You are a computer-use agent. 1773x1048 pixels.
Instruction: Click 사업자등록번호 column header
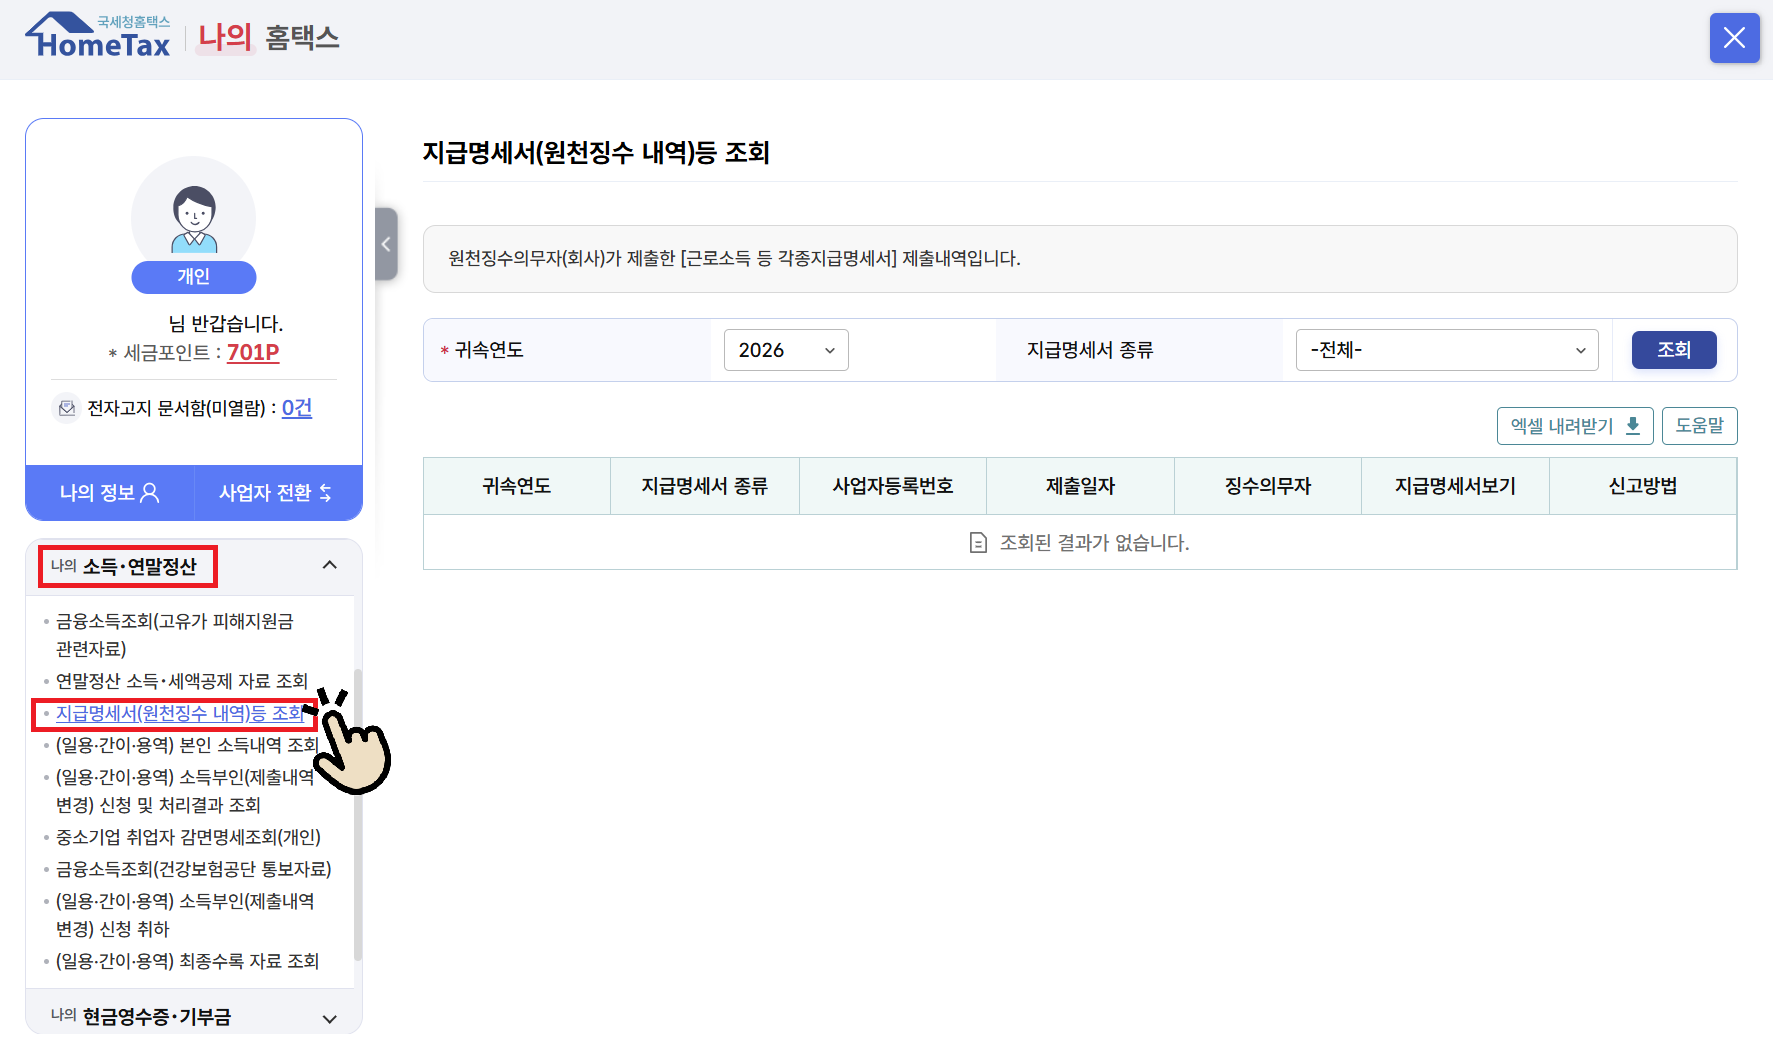pyautogui.click(x=893, y=486)
